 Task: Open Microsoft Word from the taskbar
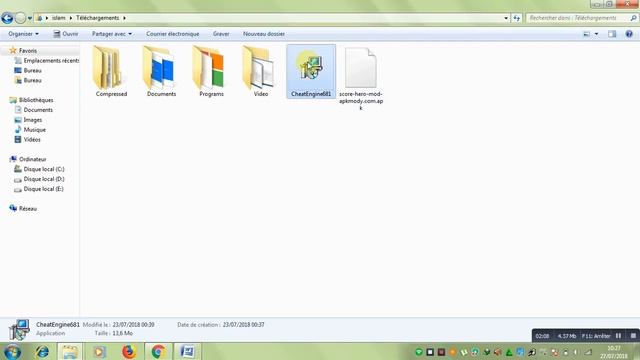187,351
